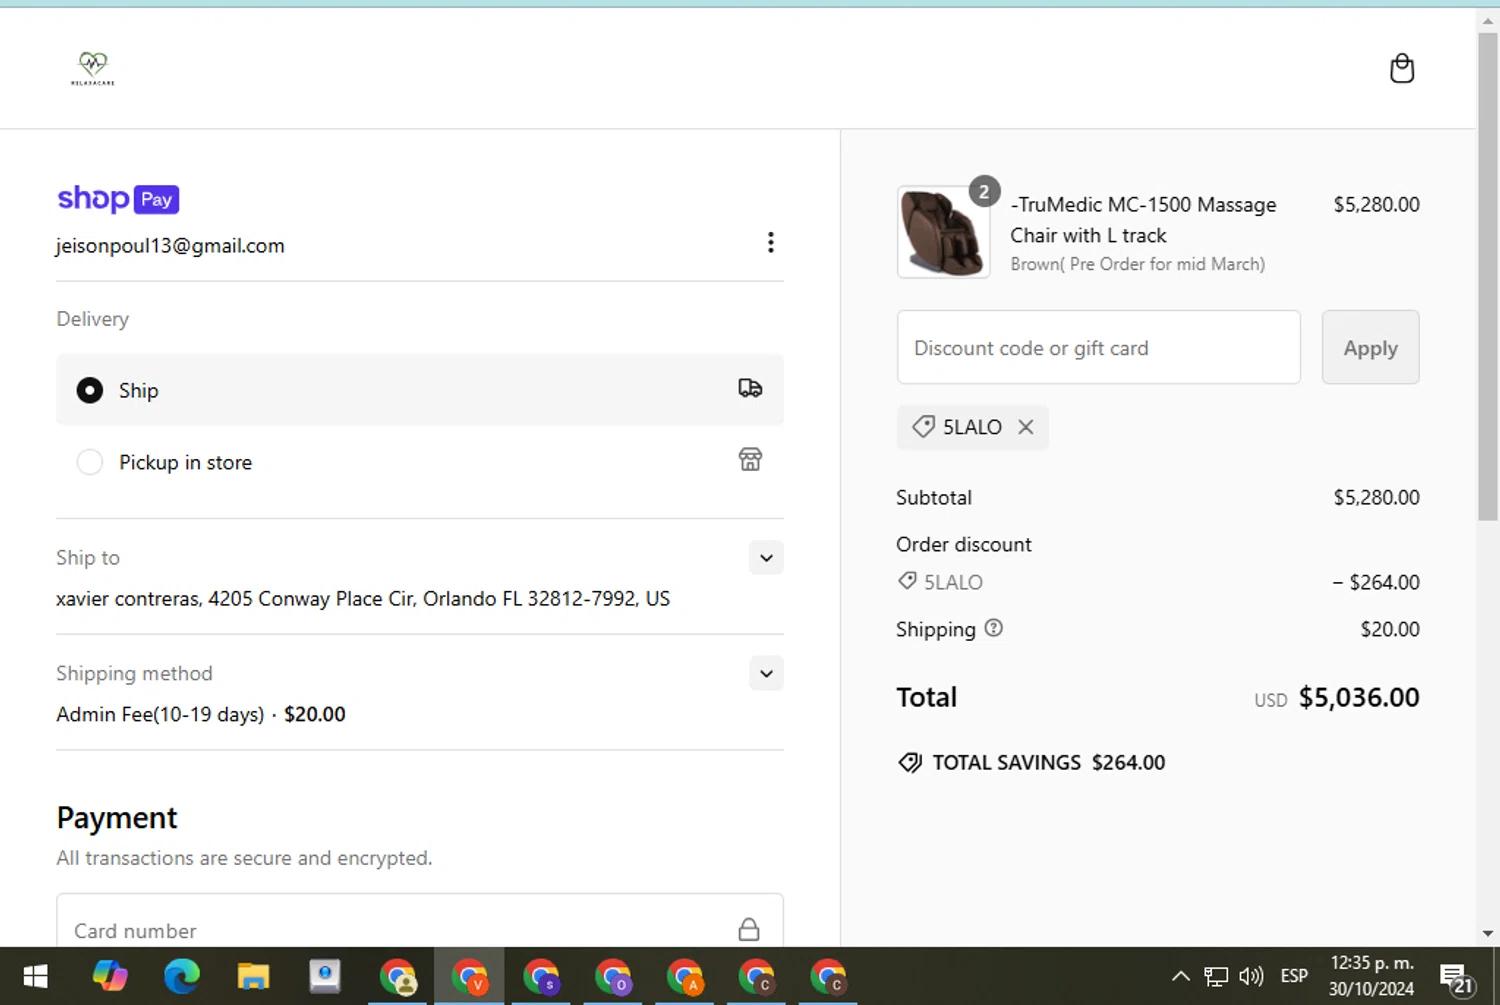
Task: Click the page's vertical scrollbar thumb
Action: click(1488, 276)
